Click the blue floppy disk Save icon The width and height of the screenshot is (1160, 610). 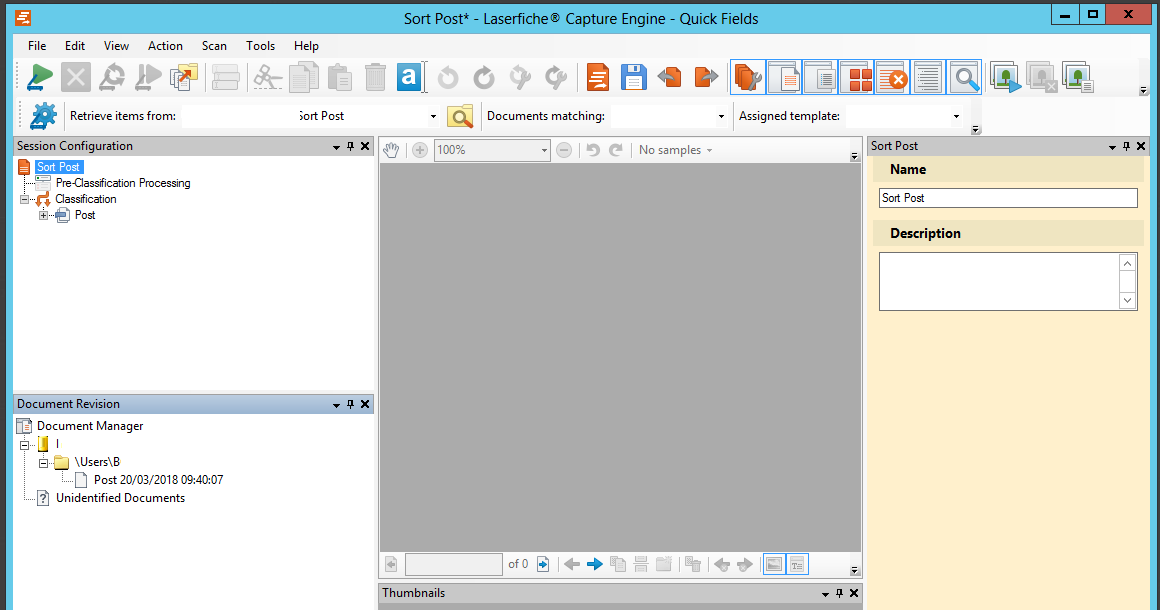633,77
